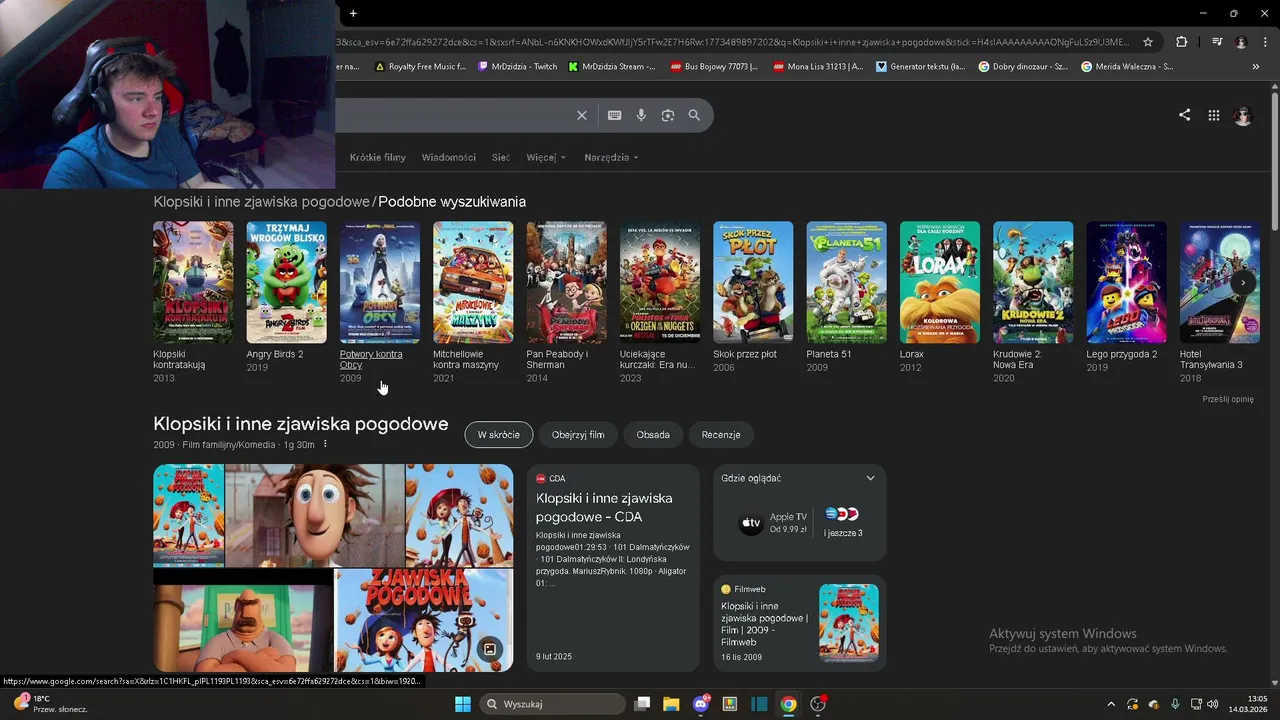
Task: Open the on-screen keyboard icon in search box
Action: pyautogui.click(x=614, y=115)
